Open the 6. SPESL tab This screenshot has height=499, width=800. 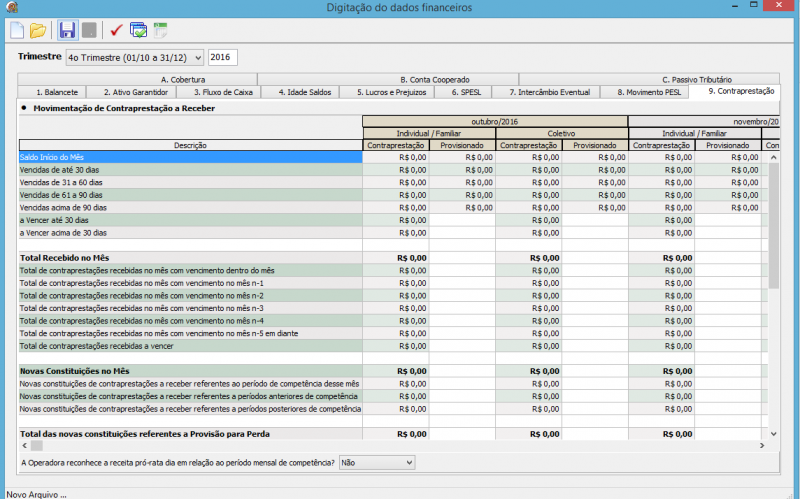pos(463,92)
